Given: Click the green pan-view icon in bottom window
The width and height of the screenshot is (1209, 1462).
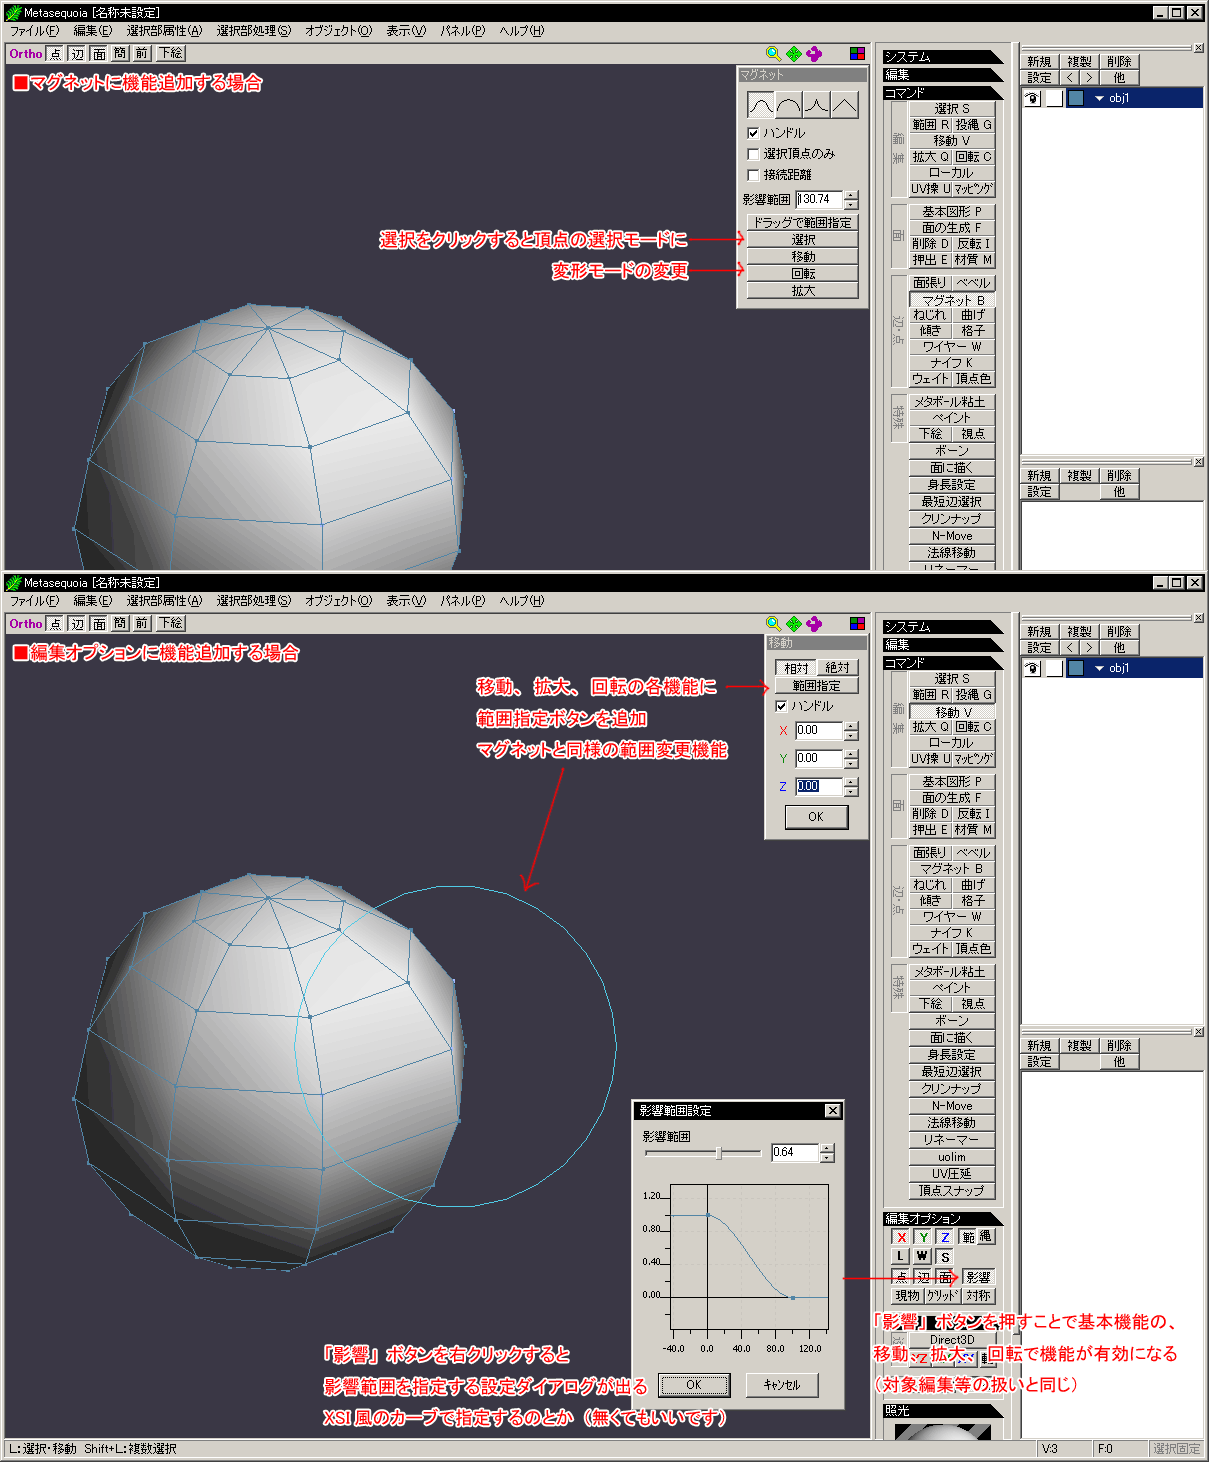Looking at the screenshot, I should [794, 624].
